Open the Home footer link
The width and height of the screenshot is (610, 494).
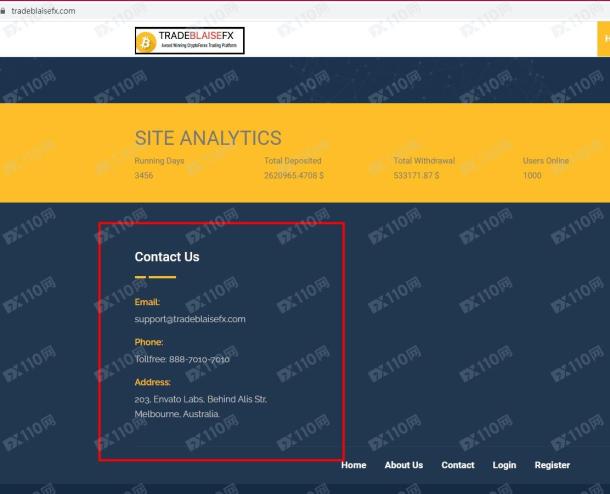pos(353,465)
